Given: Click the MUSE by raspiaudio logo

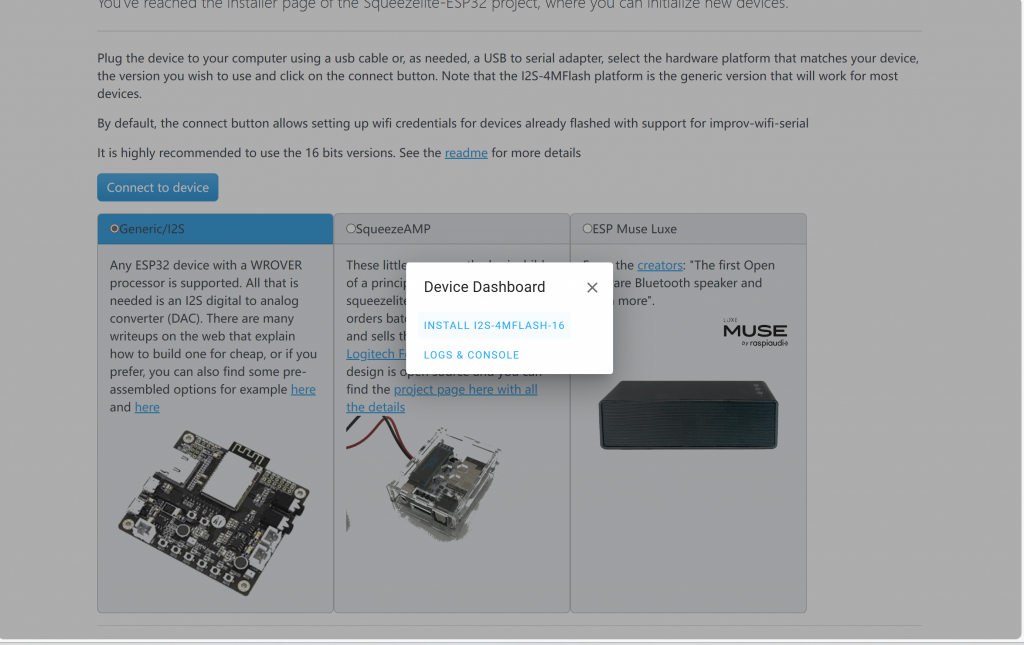Looking at the screenshot, I should click(x=755, y=333).
